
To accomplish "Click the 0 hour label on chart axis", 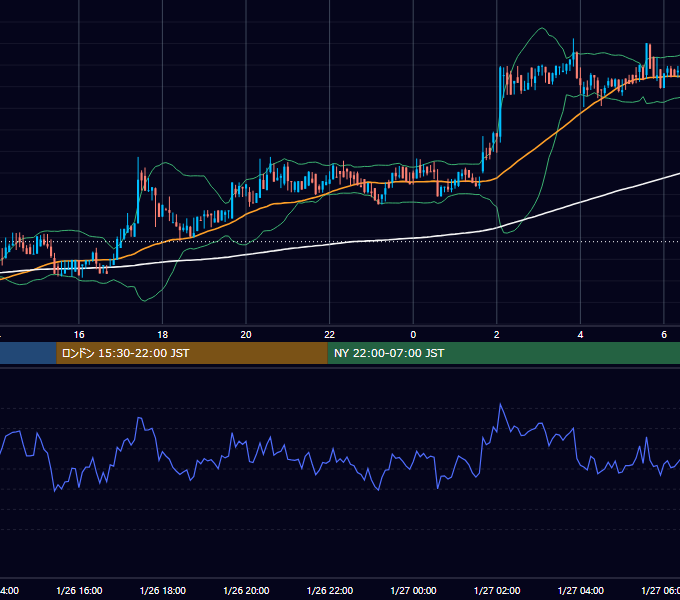I will pos(413,335).
